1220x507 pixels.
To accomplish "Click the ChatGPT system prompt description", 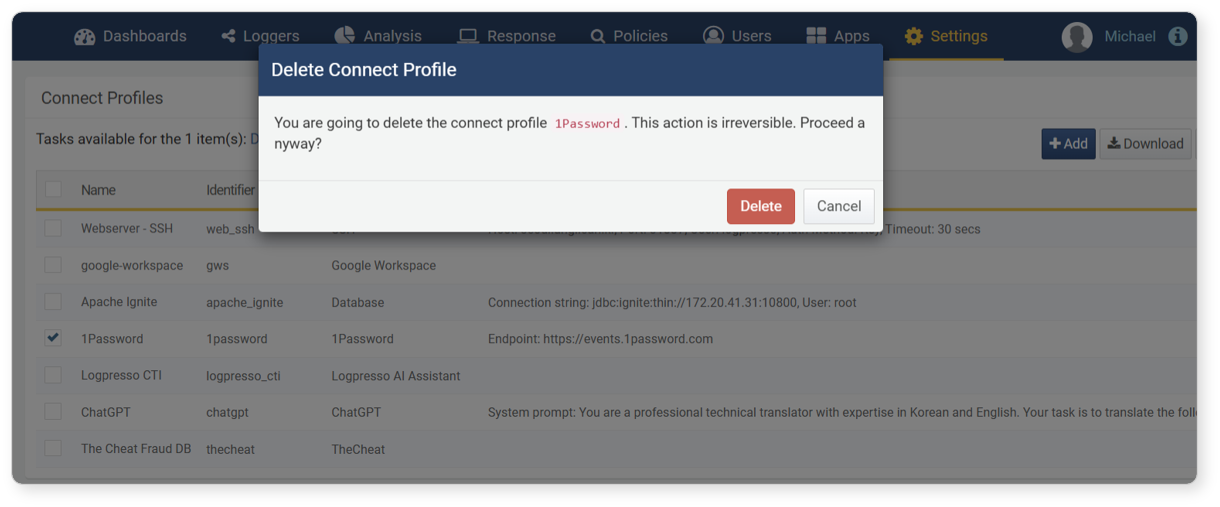I will [842, 412].
